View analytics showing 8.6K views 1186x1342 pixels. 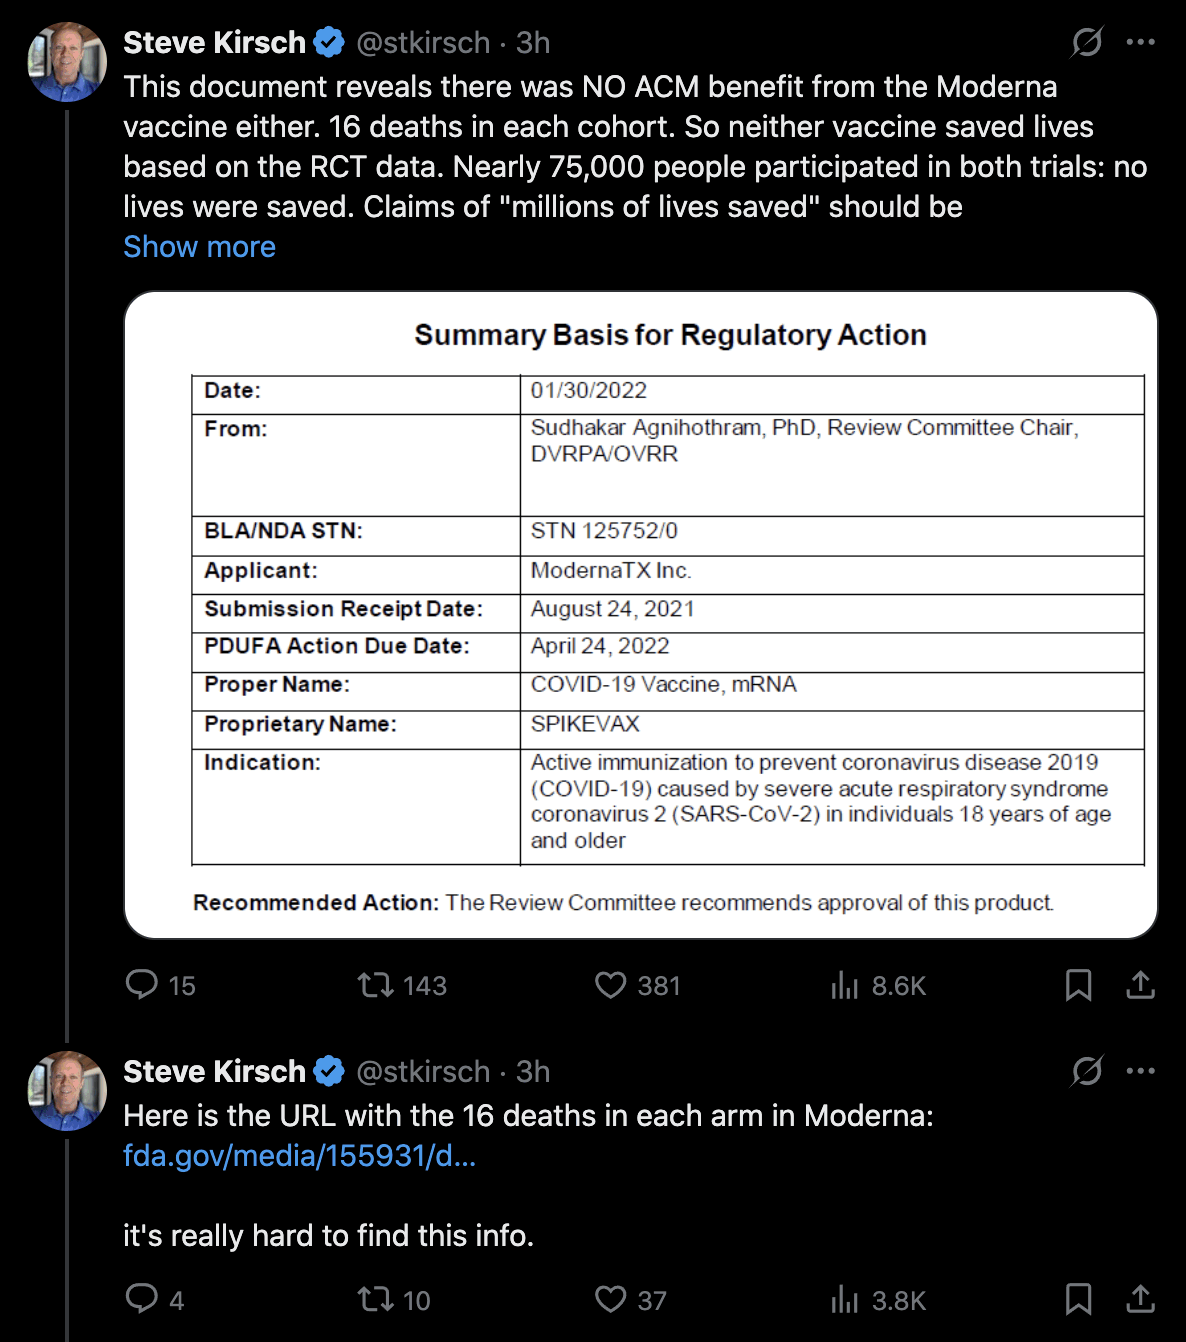coord(845,986)
